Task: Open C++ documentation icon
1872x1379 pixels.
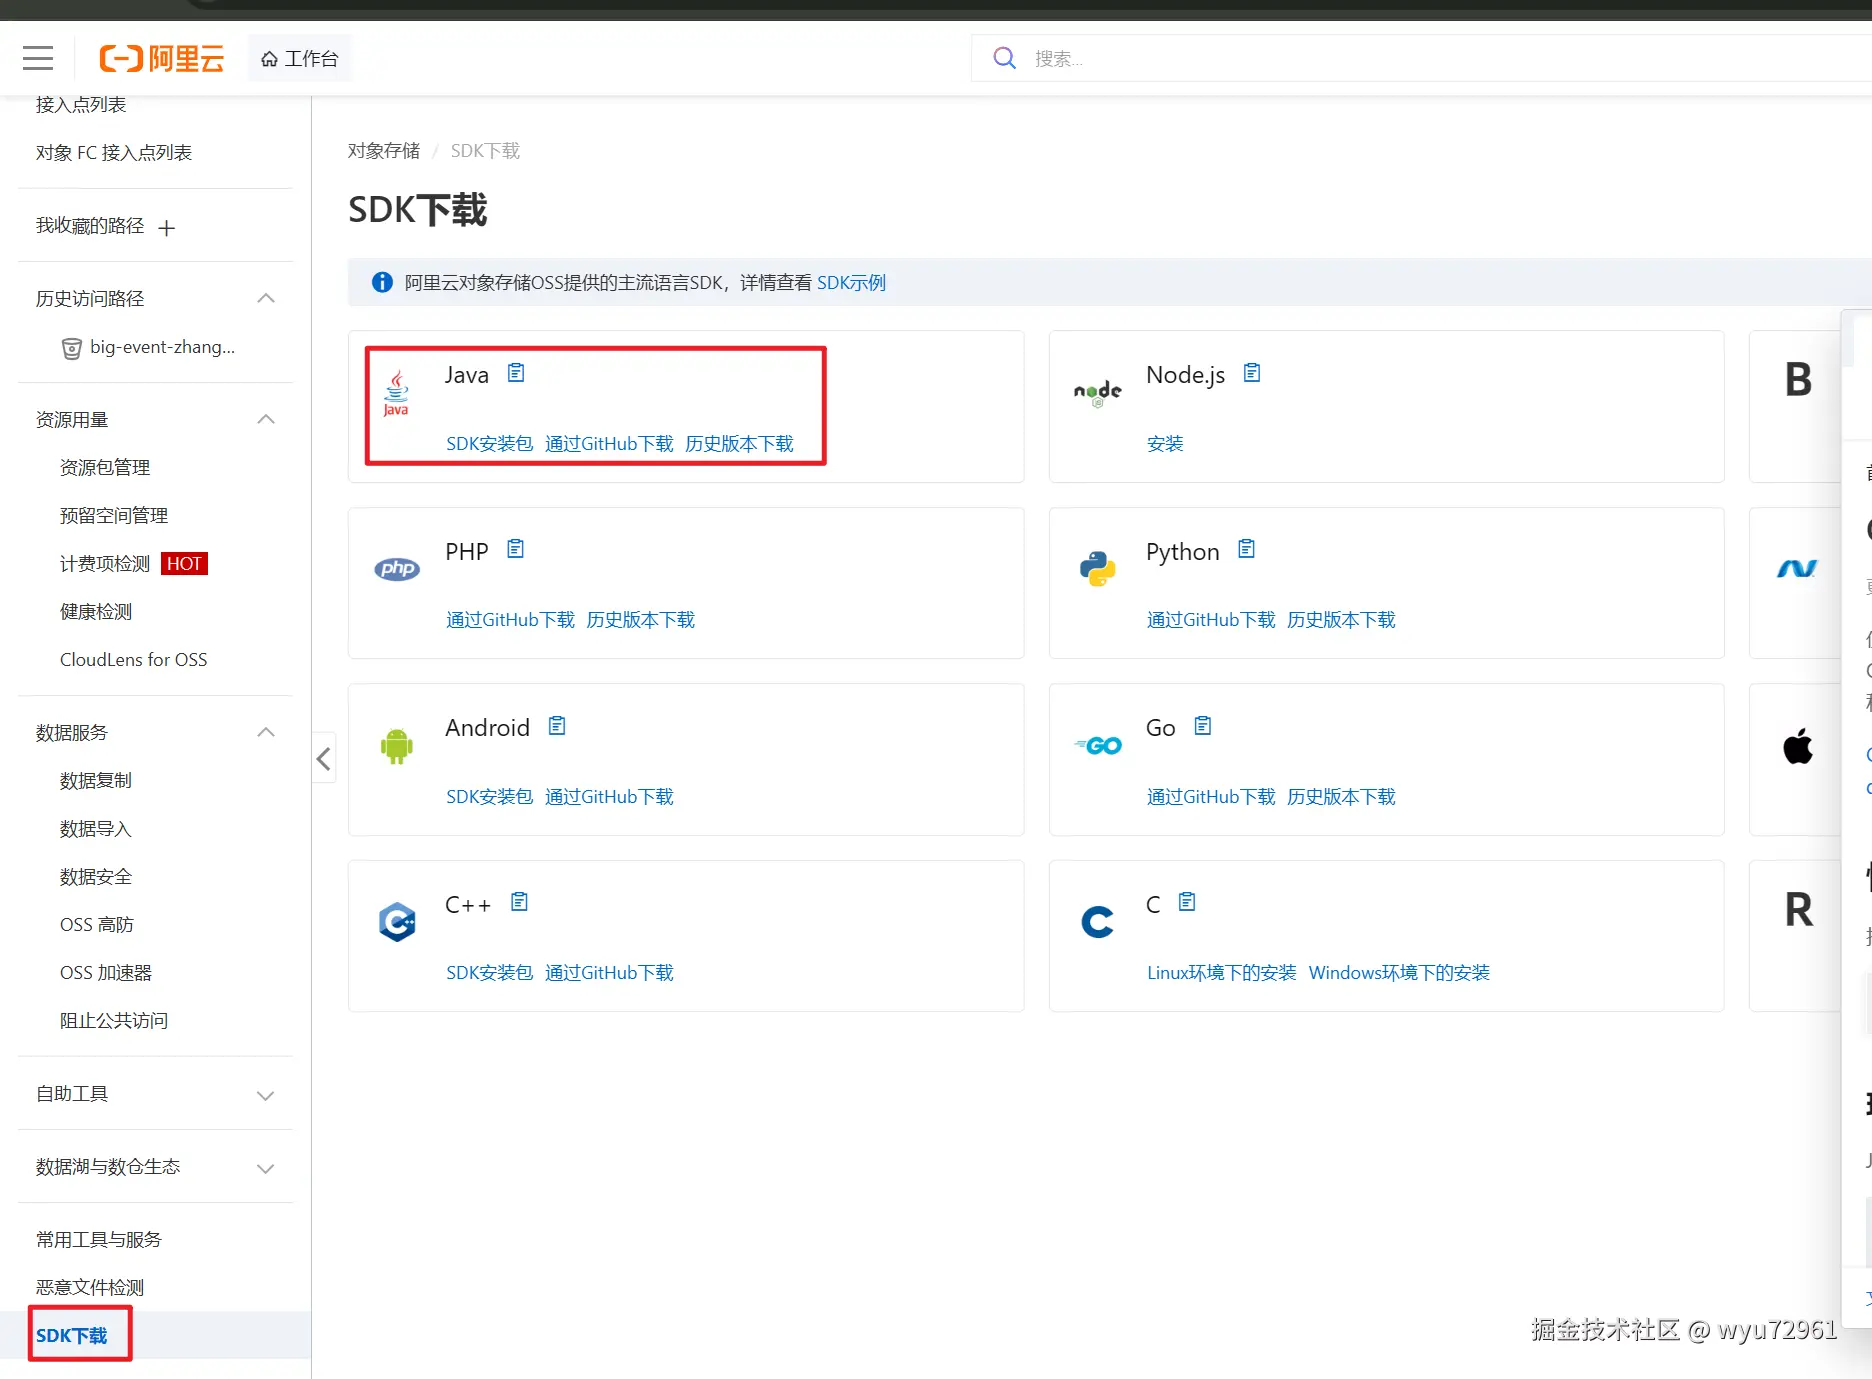Action: pos(520,902)
